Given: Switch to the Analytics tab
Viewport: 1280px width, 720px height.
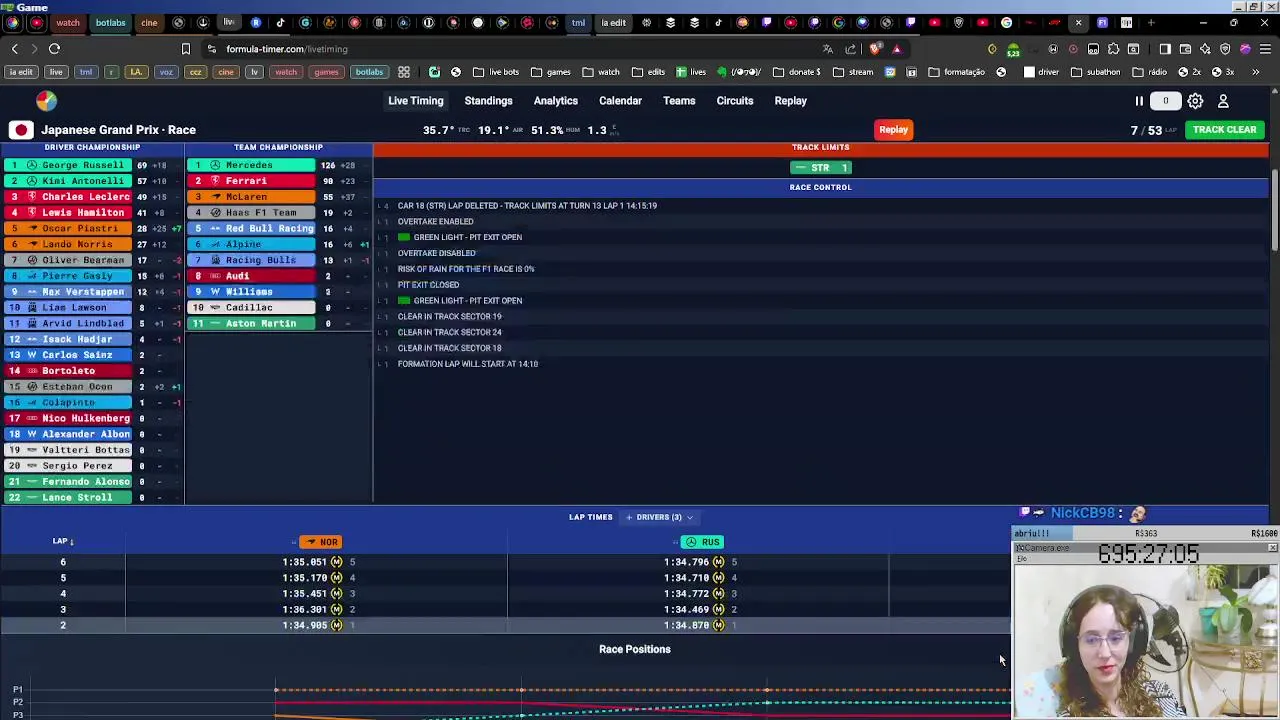Looking at the screenshot, I should 555,101.
